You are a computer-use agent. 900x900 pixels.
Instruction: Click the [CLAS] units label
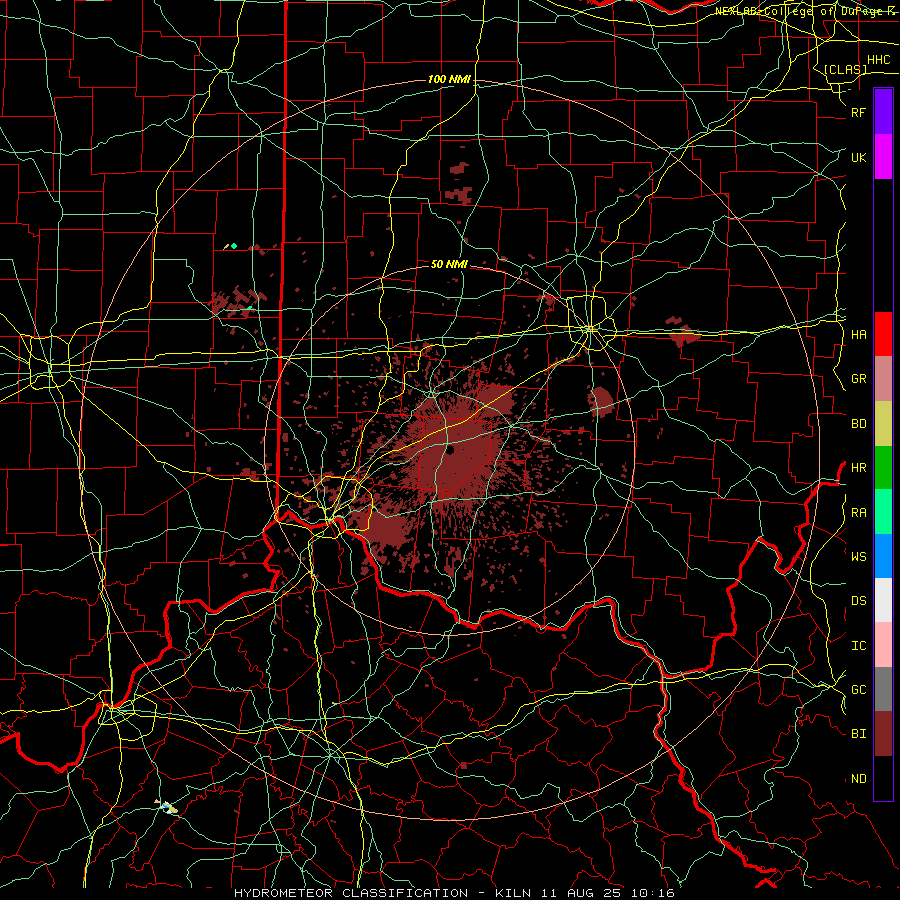click(845, 69)
